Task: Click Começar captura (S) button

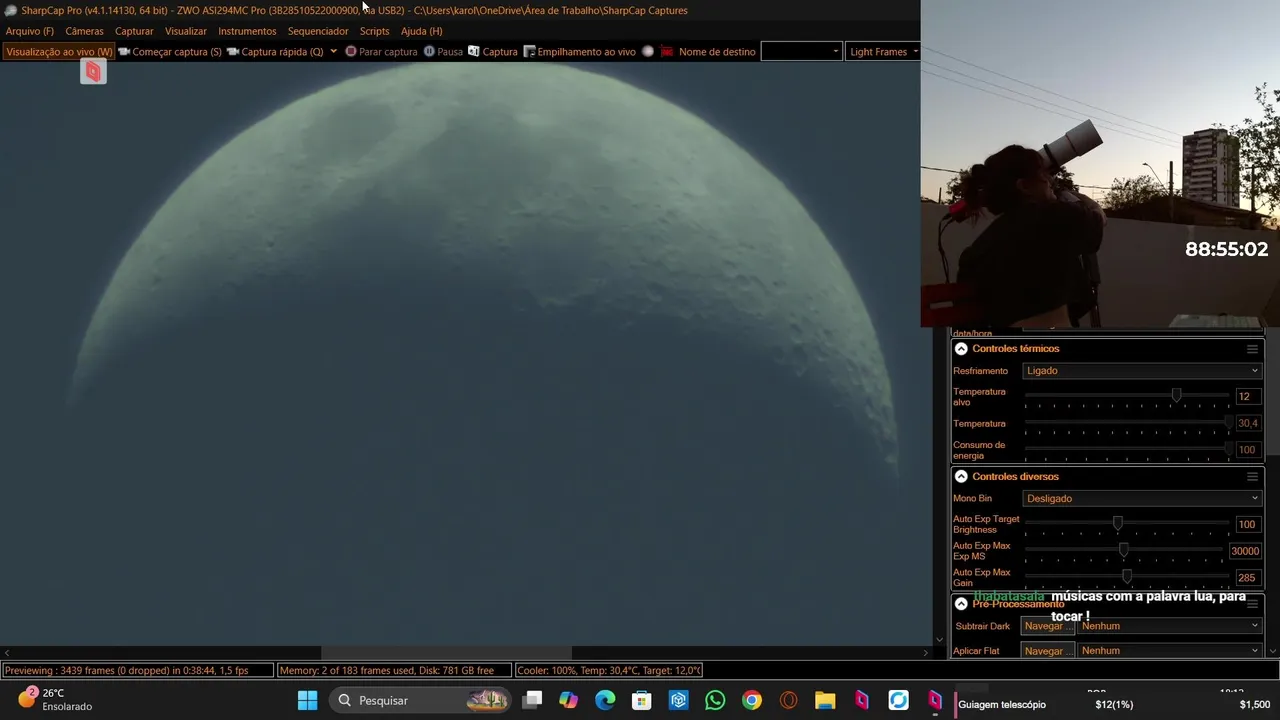Action: tap(170, 51)
